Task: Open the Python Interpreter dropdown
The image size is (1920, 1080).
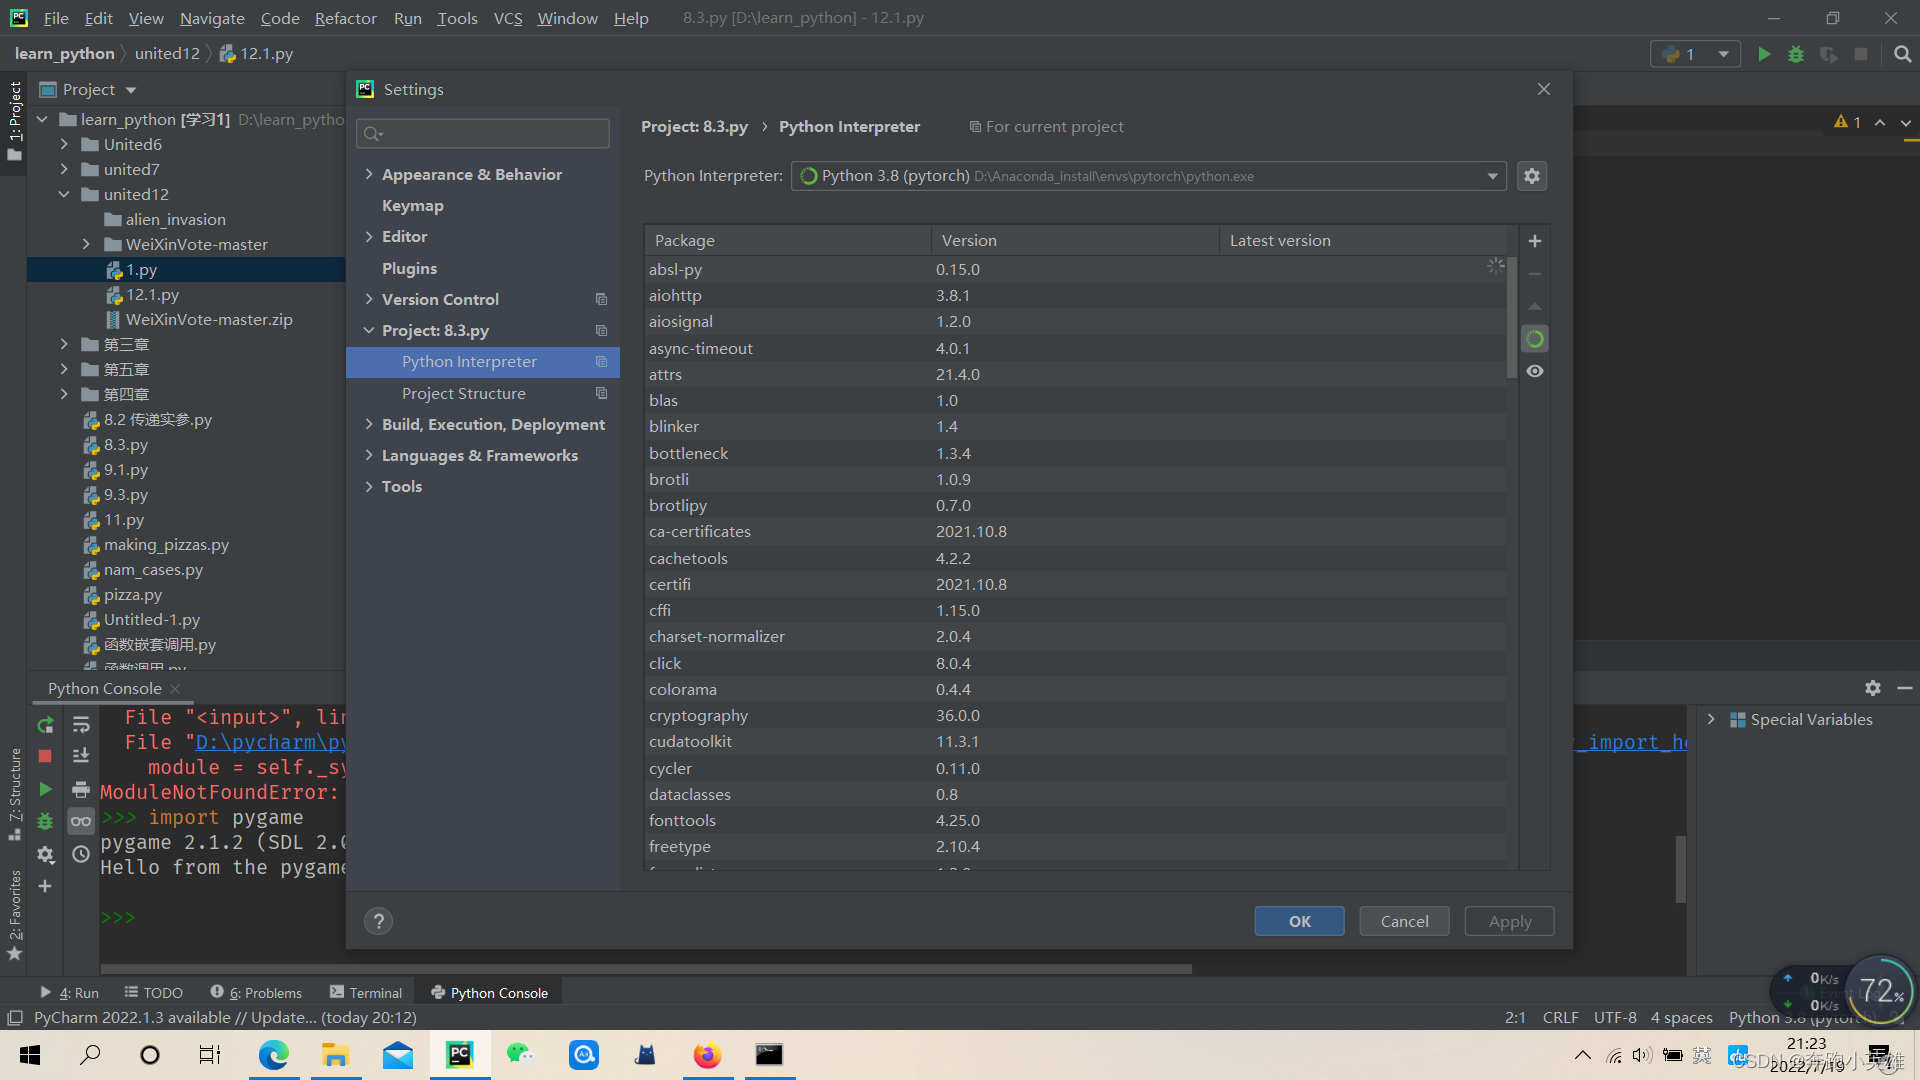Action: point(1492,176)
